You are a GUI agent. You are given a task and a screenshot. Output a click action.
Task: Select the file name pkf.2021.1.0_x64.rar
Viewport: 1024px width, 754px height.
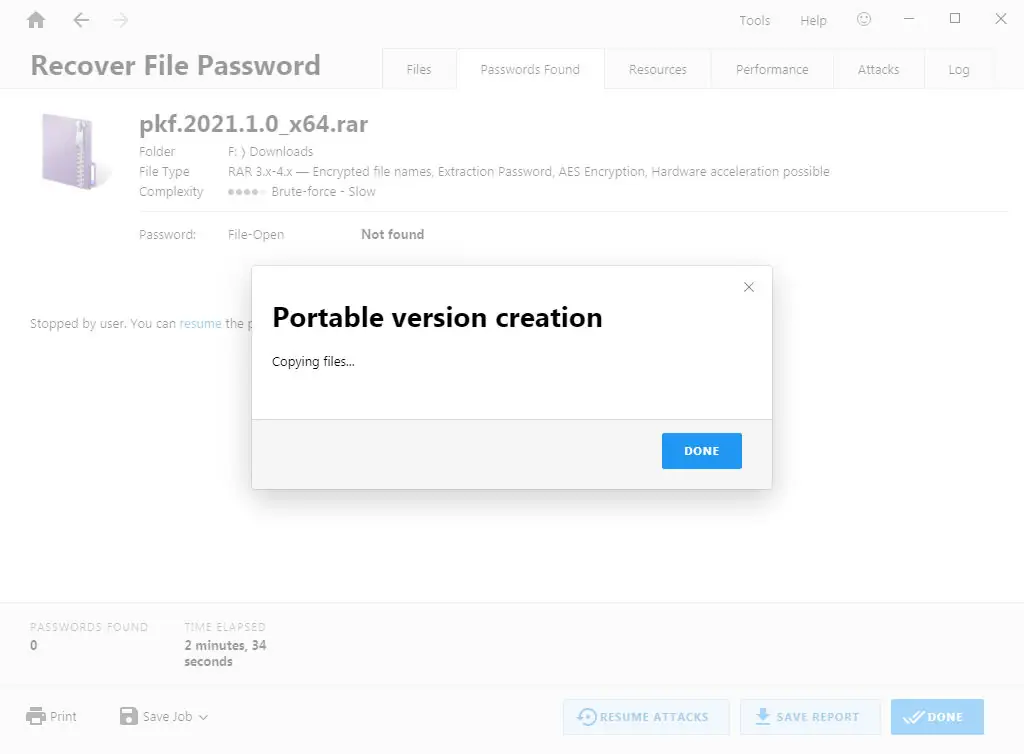coord(253,124)
